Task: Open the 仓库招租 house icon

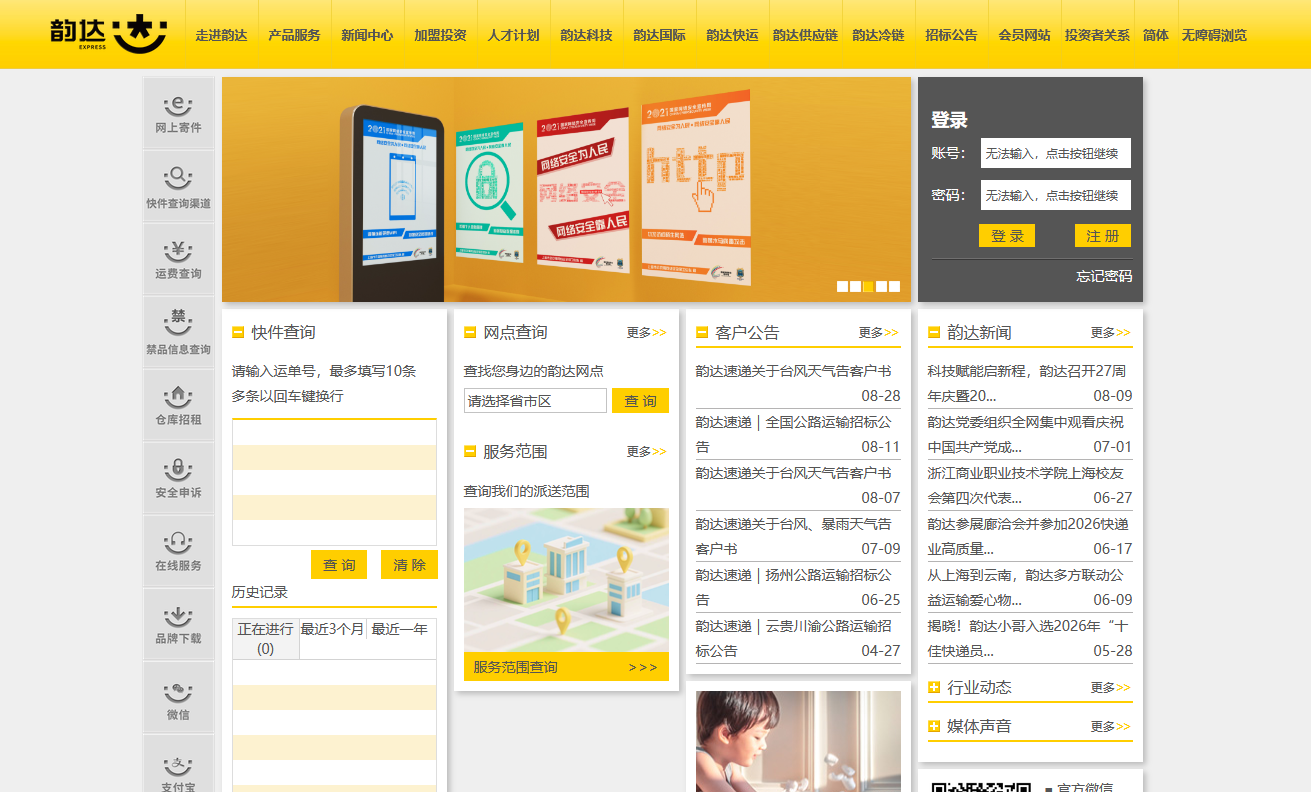Action: click(x=178, y=405)
